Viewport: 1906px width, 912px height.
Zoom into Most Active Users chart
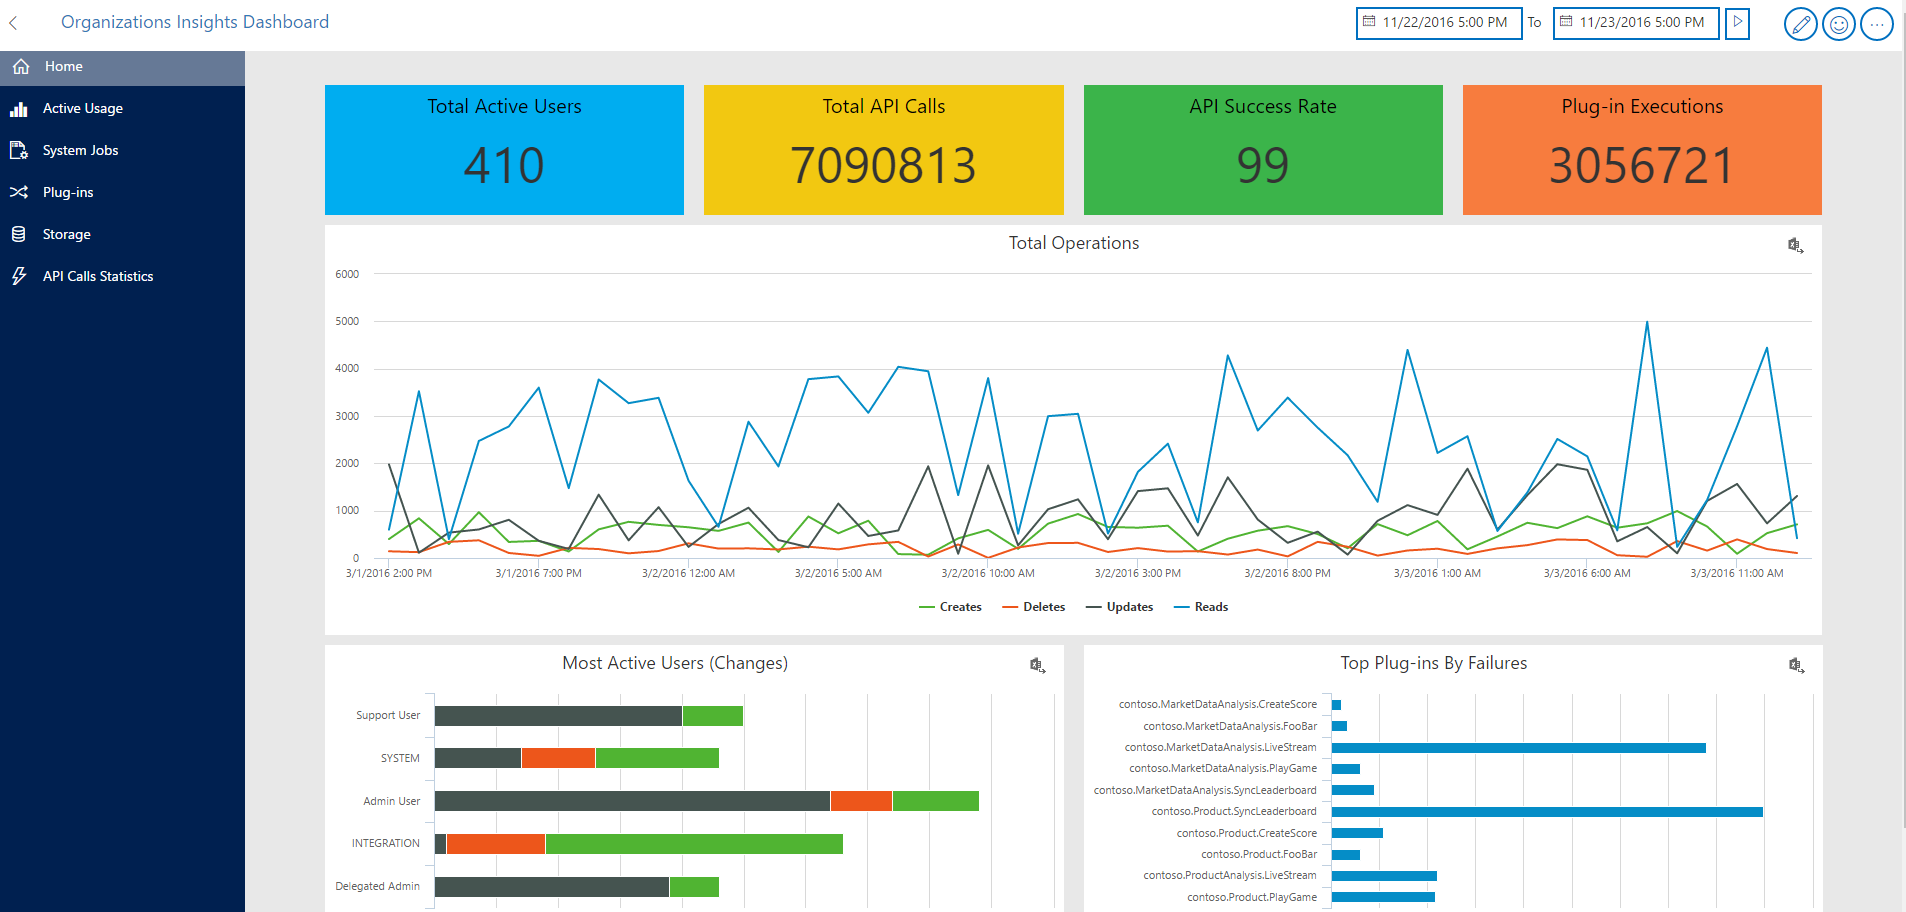(x=1037, y=665)
